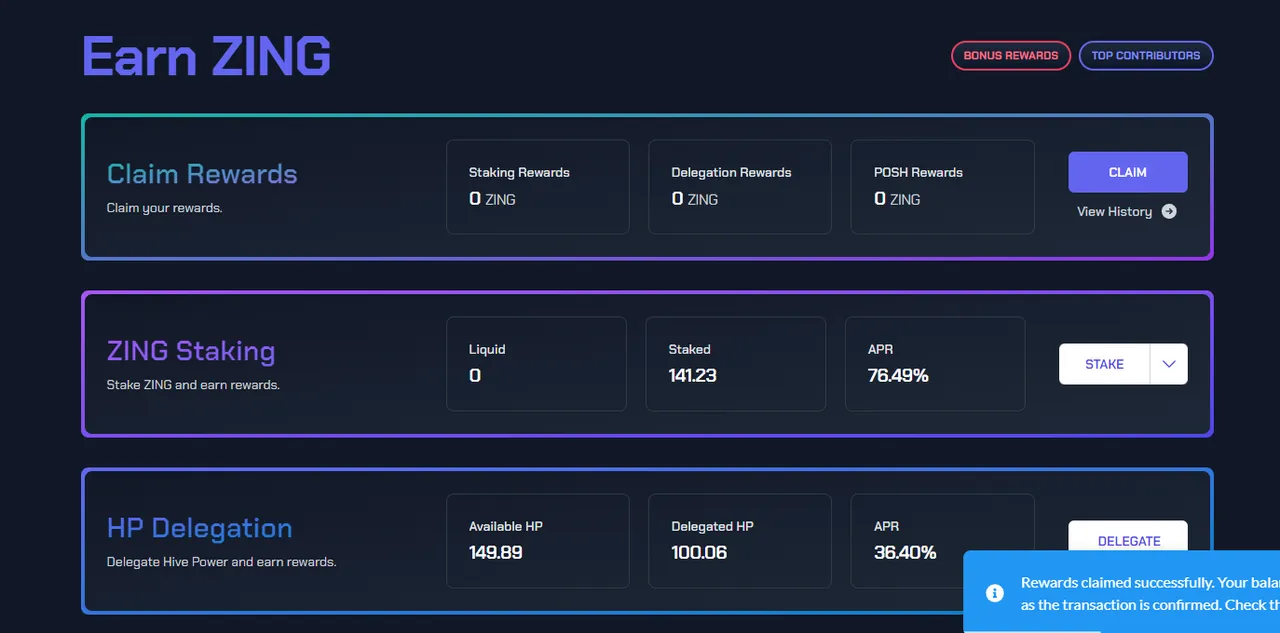The image size is (1280, 633).
Task: Click 'Claim your rewards.' subtitle
Action: coord(164,209)
